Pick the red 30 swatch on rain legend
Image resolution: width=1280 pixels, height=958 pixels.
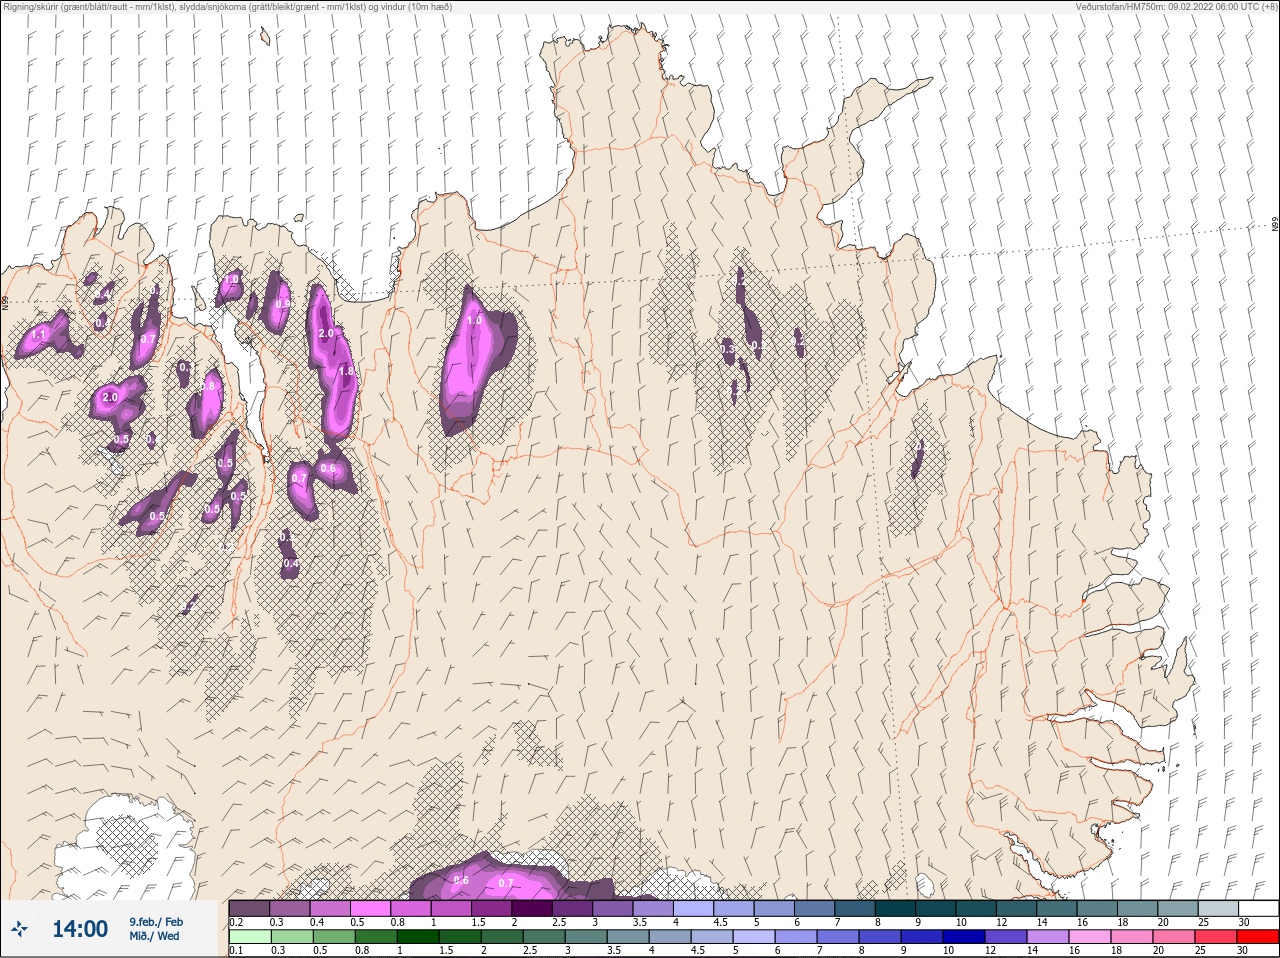[1258, 937]
